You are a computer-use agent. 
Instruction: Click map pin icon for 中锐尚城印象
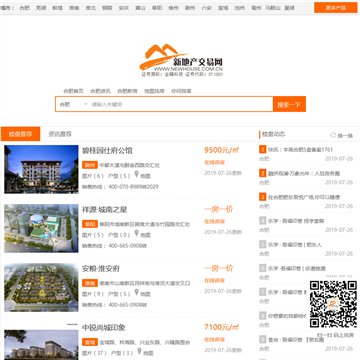tap(139, 352)
